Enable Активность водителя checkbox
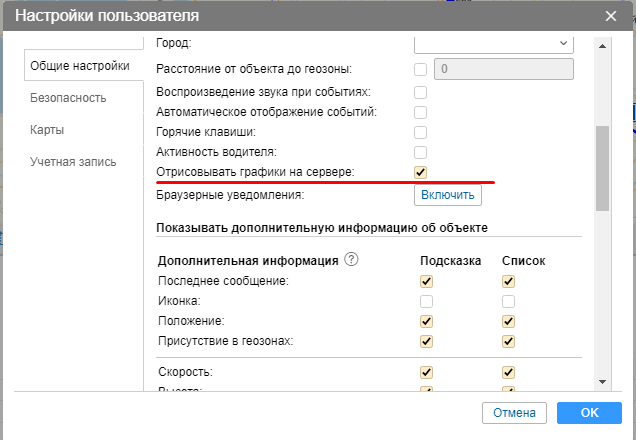Viewport: 636px width, 440px height. [421, 152]
